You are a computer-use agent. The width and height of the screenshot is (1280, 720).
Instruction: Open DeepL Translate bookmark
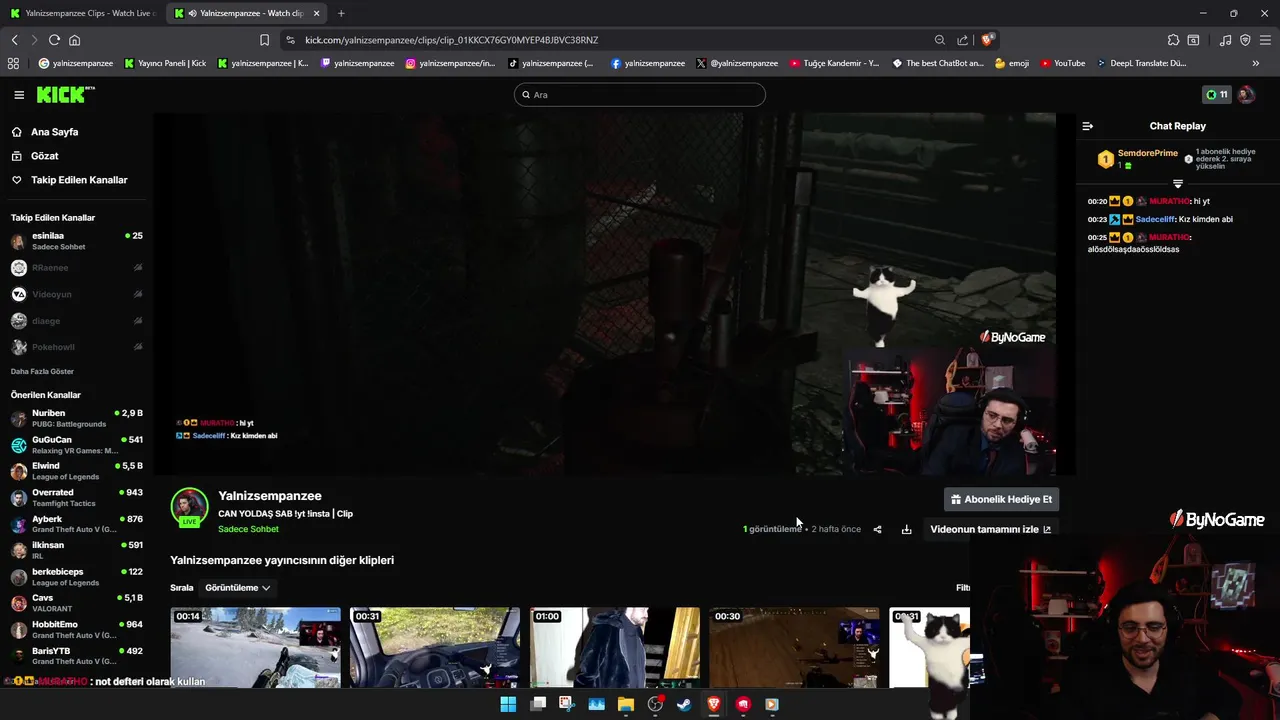1142,63
